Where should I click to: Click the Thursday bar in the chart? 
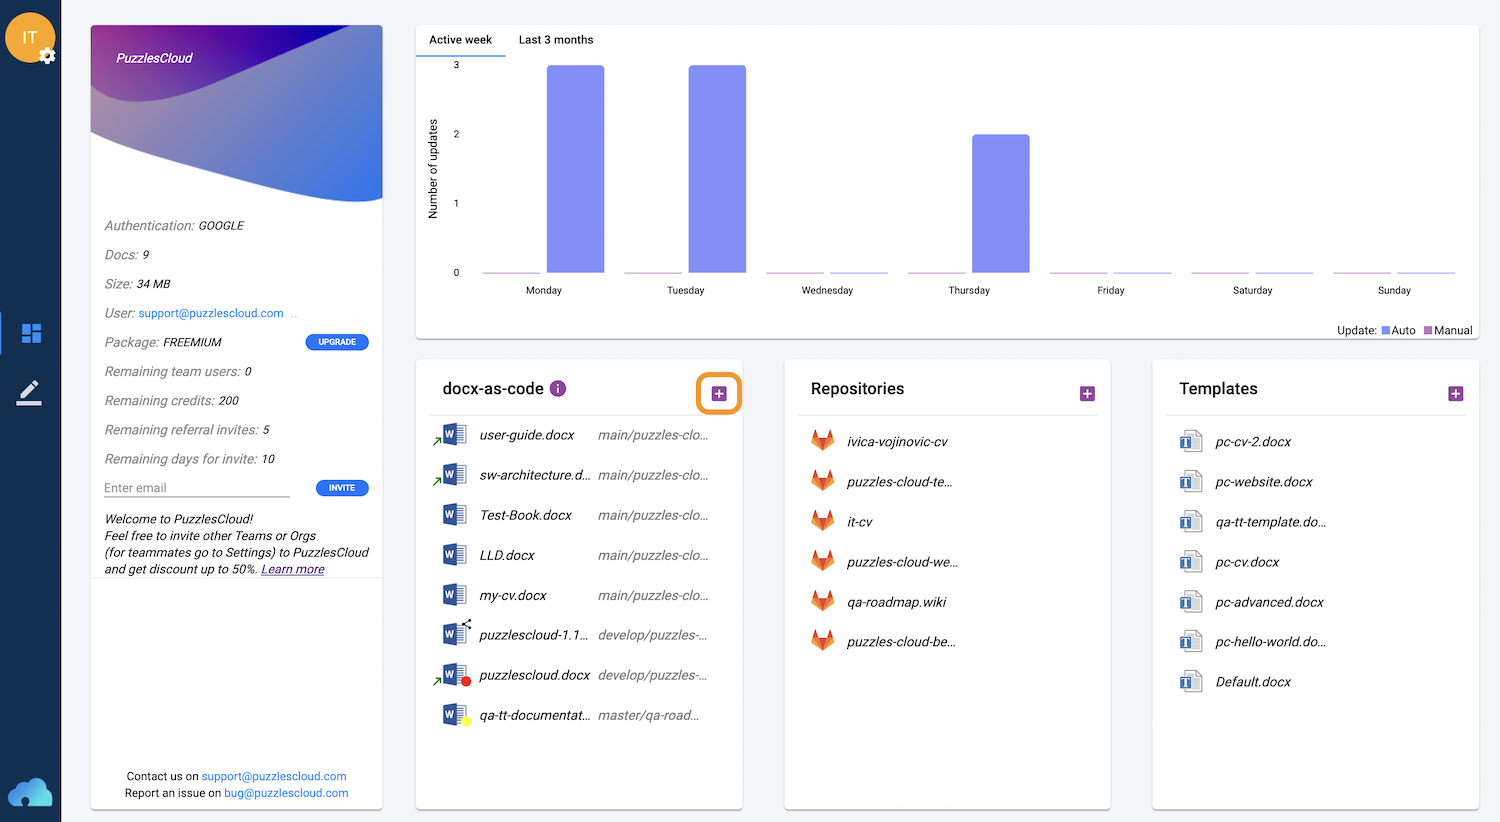click(x=1000, y=203)
